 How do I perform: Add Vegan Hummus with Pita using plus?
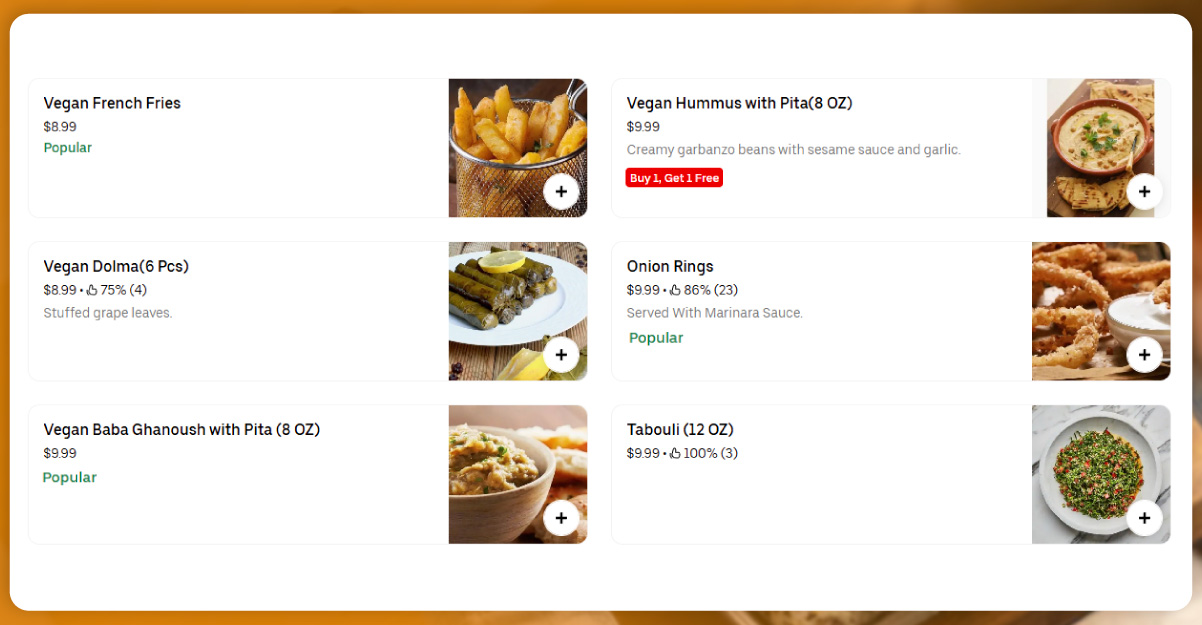click(1144, 191)
